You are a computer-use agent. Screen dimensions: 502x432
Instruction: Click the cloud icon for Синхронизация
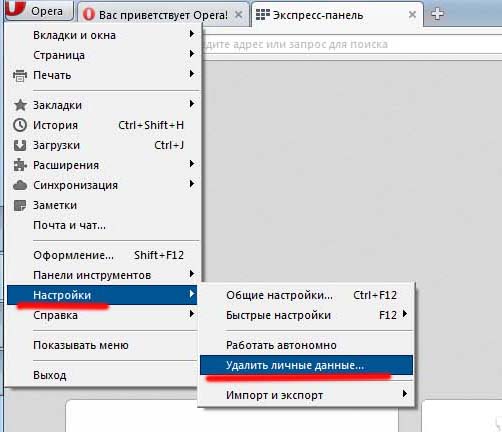pos(20,185)
